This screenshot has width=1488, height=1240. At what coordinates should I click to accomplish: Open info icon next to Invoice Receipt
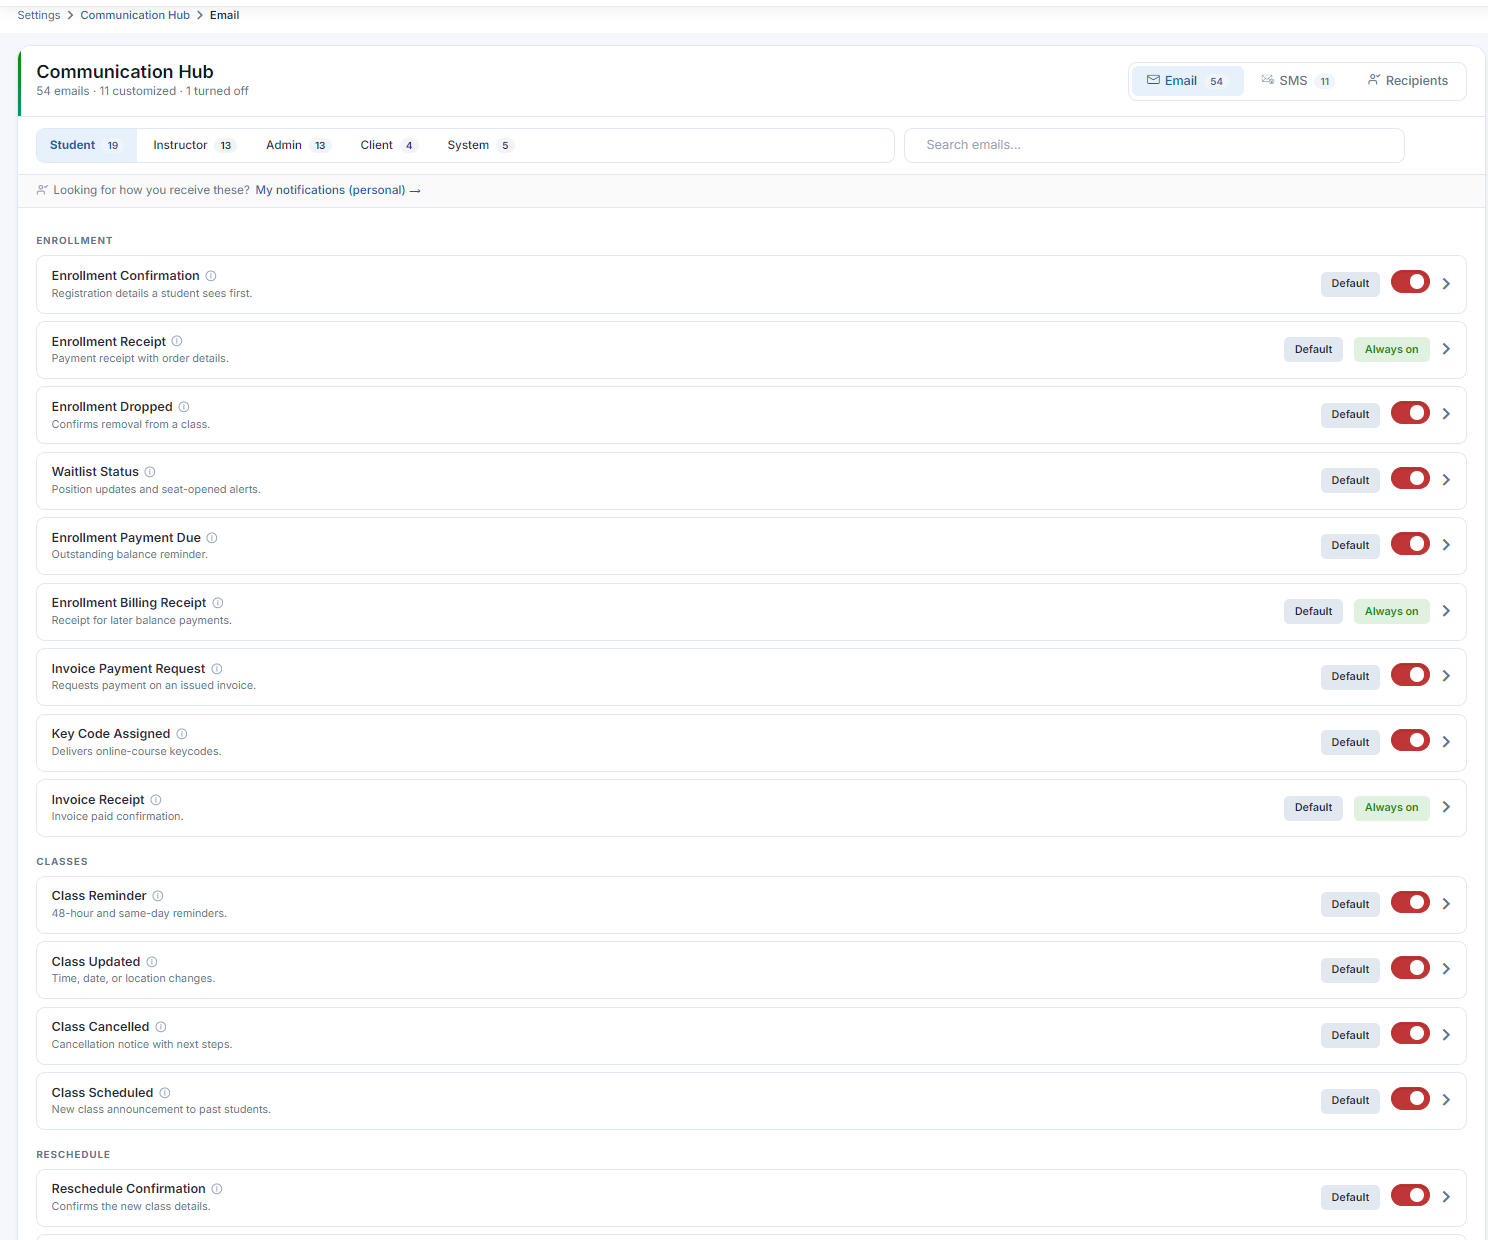tap(156, 800)
